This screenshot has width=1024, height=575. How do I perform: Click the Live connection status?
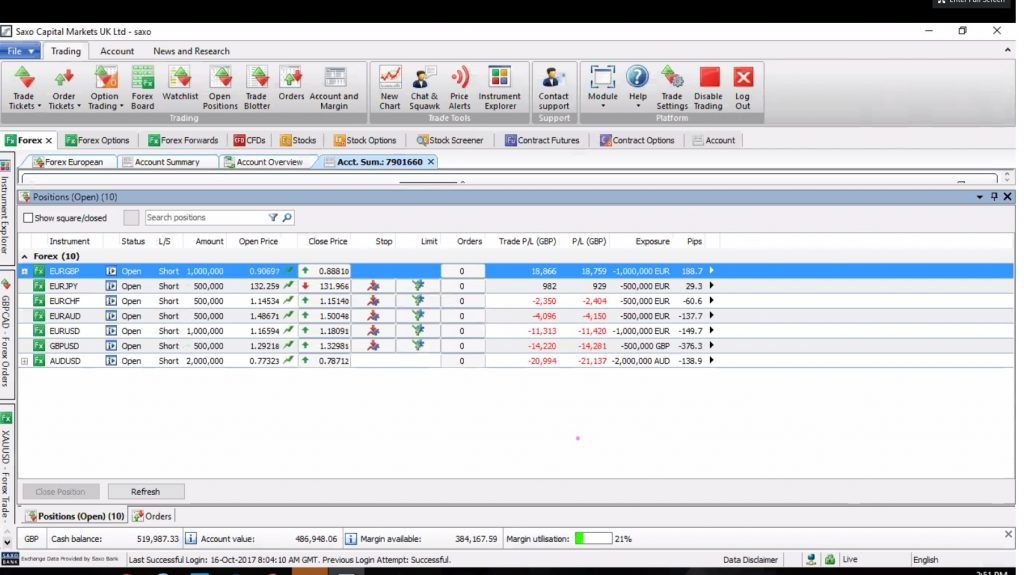point(850,559)
